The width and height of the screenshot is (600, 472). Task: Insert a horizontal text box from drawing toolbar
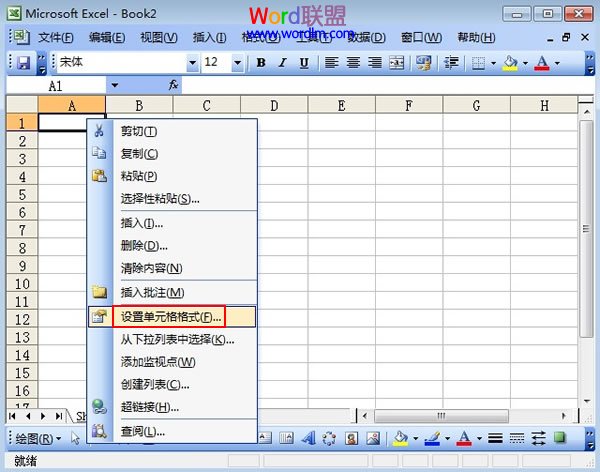(x=265, y=438)
